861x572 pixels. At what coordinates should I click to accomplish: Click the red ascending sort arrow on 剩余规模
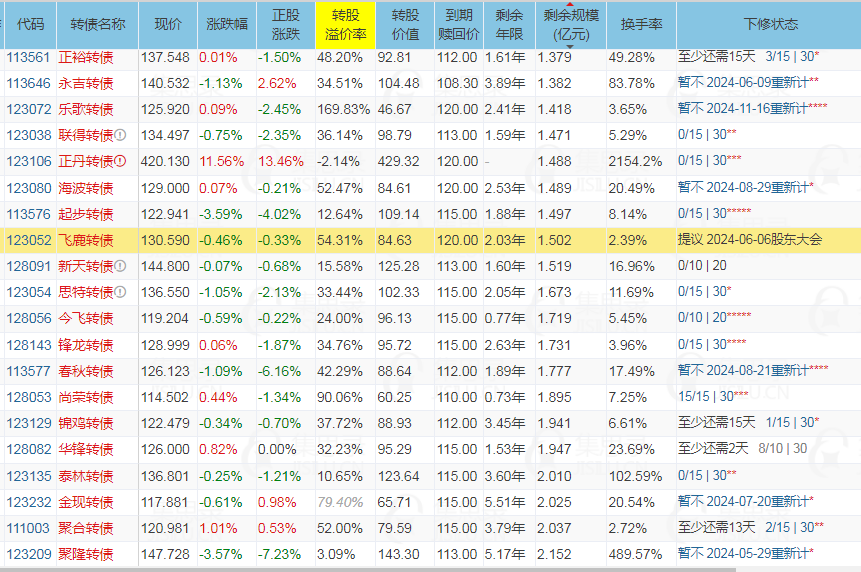pyautogui.click(x=570, y=4)
